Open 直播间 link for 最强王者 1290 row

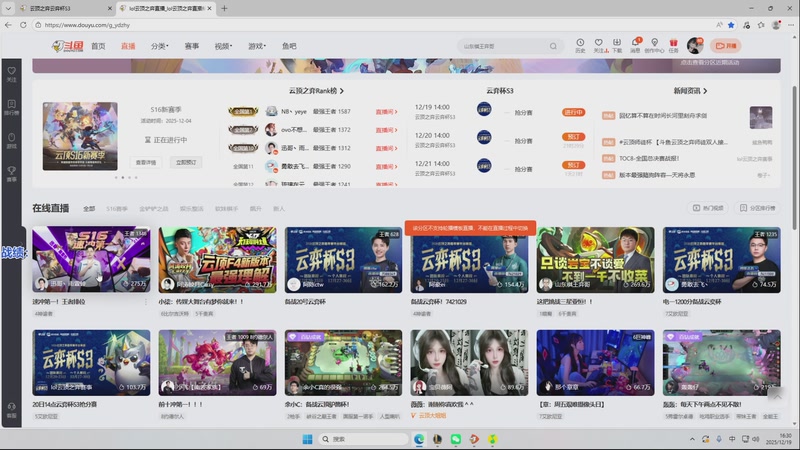386,167
